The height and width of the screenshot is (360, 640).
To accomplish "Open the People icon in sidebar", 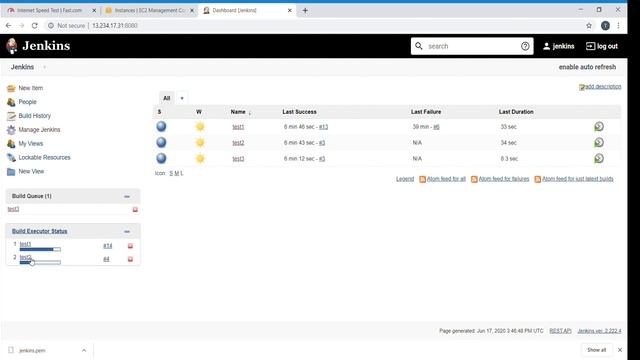I will click(x=11, y=102).
